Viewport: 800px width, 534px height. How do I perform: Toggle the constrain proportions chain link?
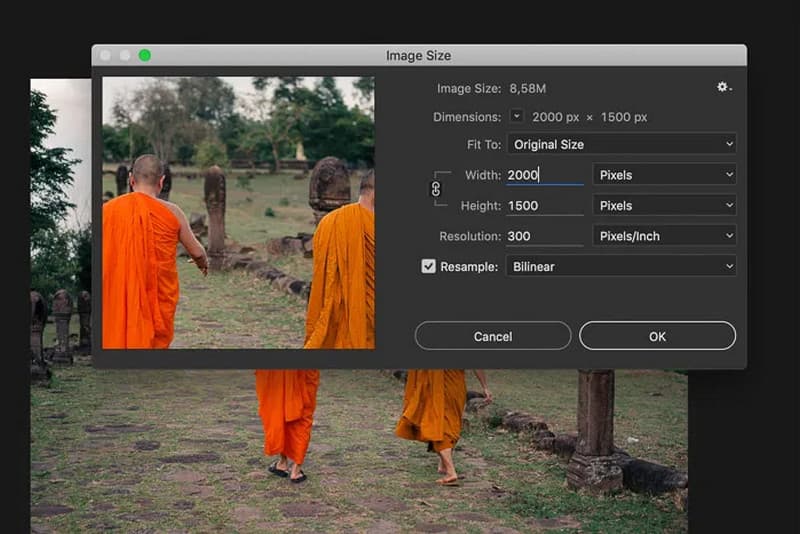point(436,188)
